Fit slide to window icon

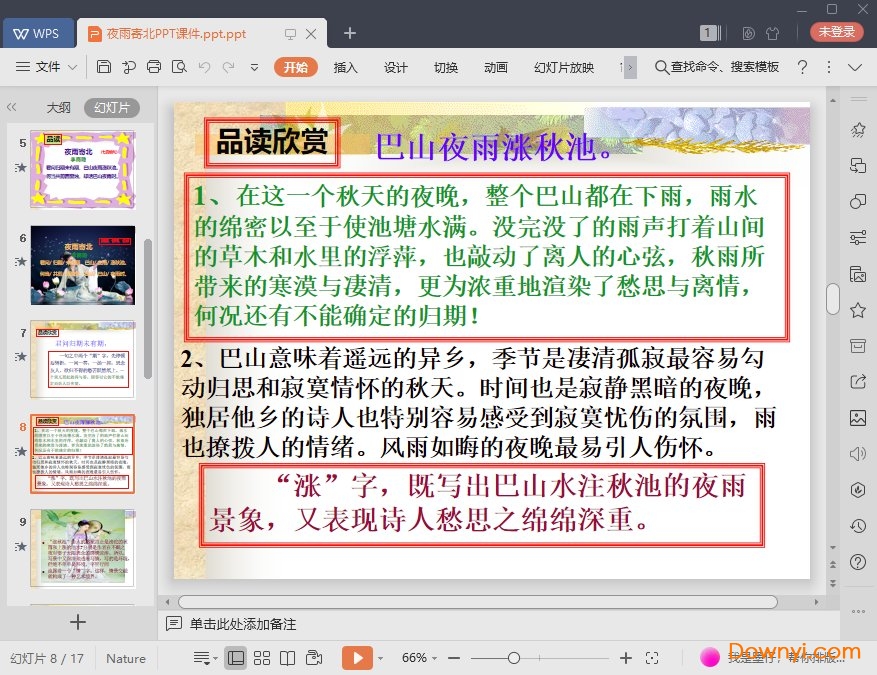click(x=652, y=658)
